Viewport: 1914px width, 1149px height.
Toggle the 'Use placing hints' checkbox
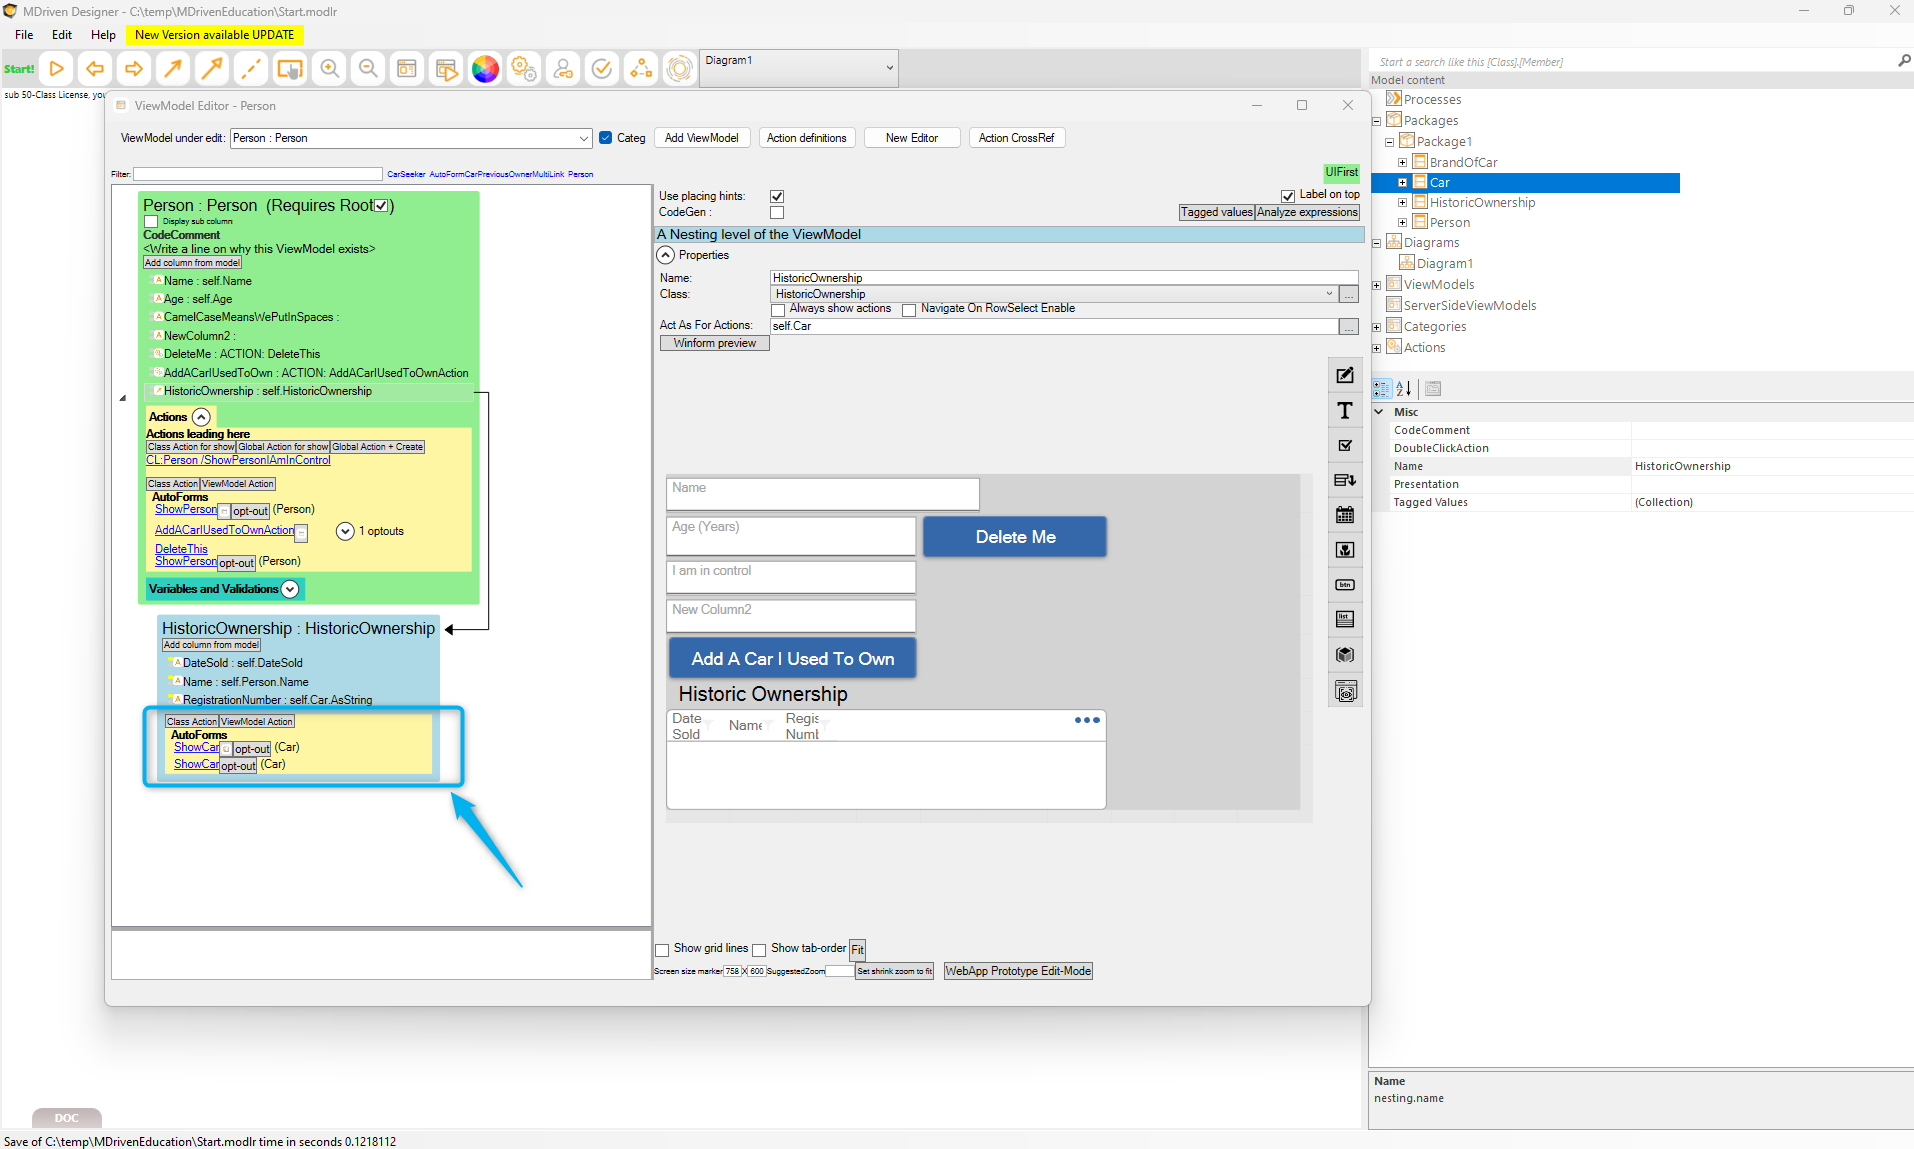(777, 196)
